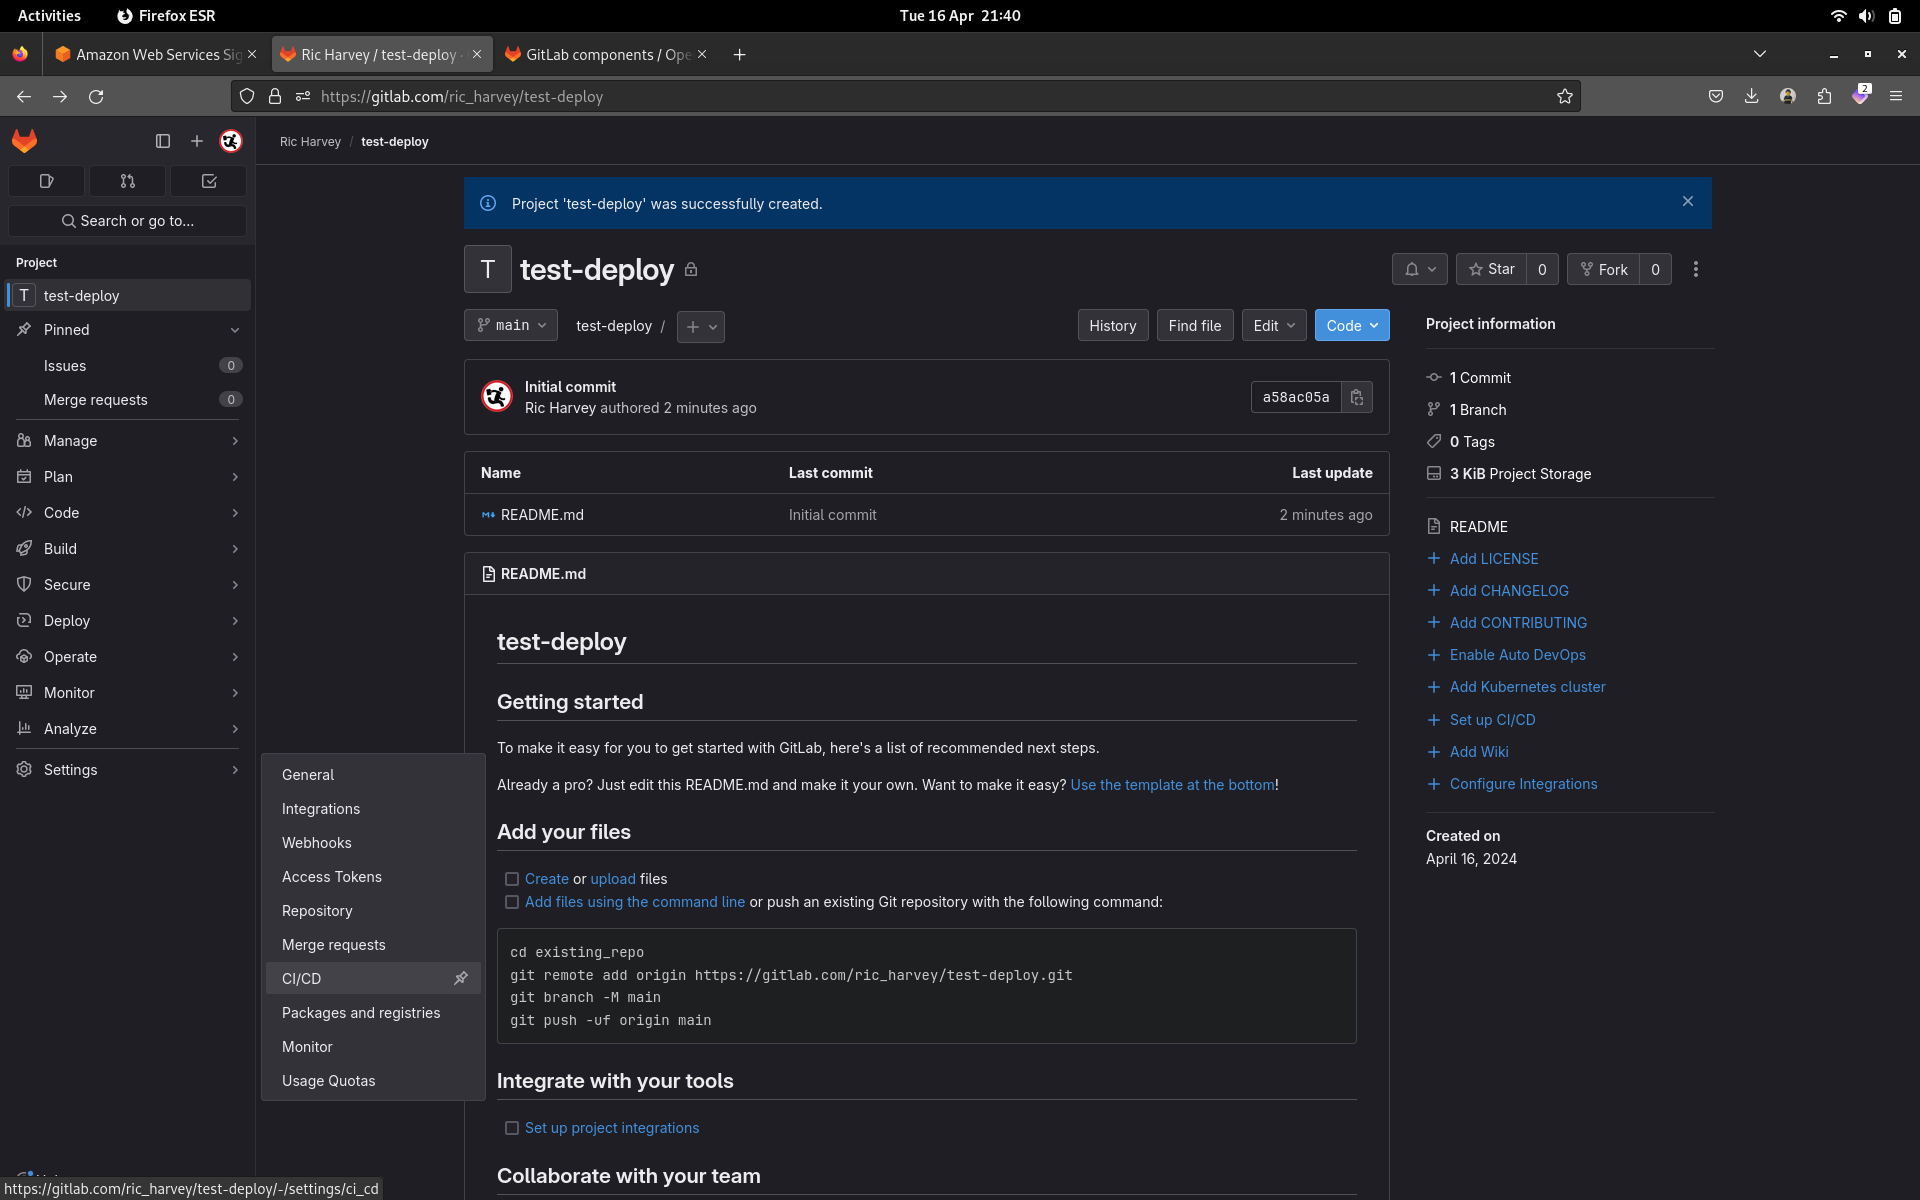The image size is (1920, 1200).
Task: Save page to Pocket icon
Action: pos(1716,96)
